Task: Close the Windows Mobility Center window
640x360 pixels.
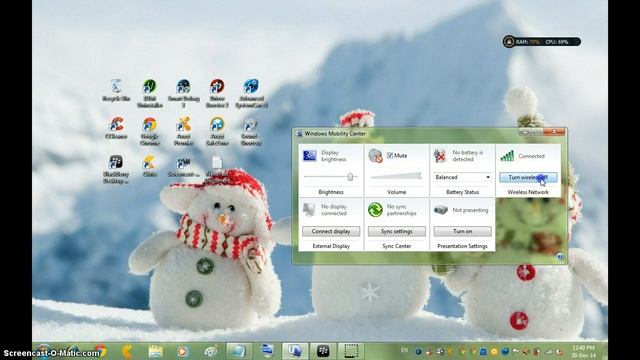Action: tap(554, 132)
